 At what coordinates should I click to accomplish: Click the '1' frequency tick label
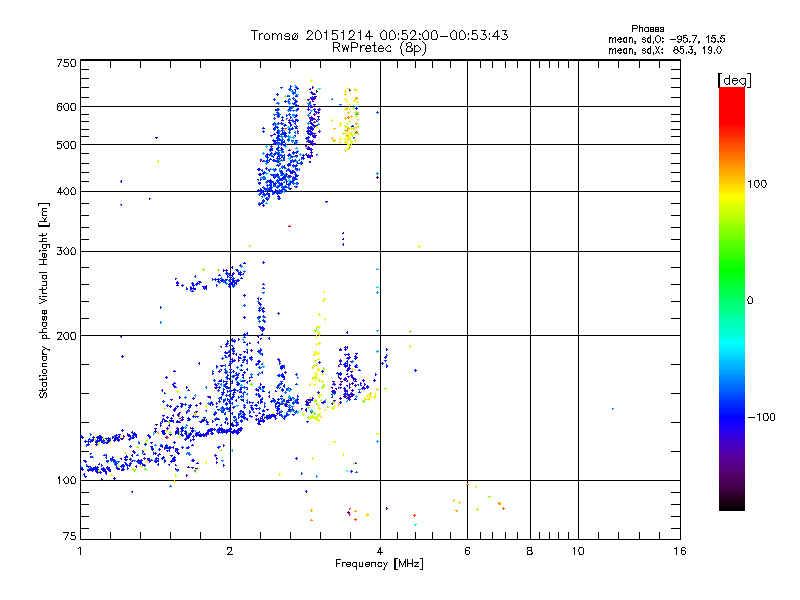[80, 551]
